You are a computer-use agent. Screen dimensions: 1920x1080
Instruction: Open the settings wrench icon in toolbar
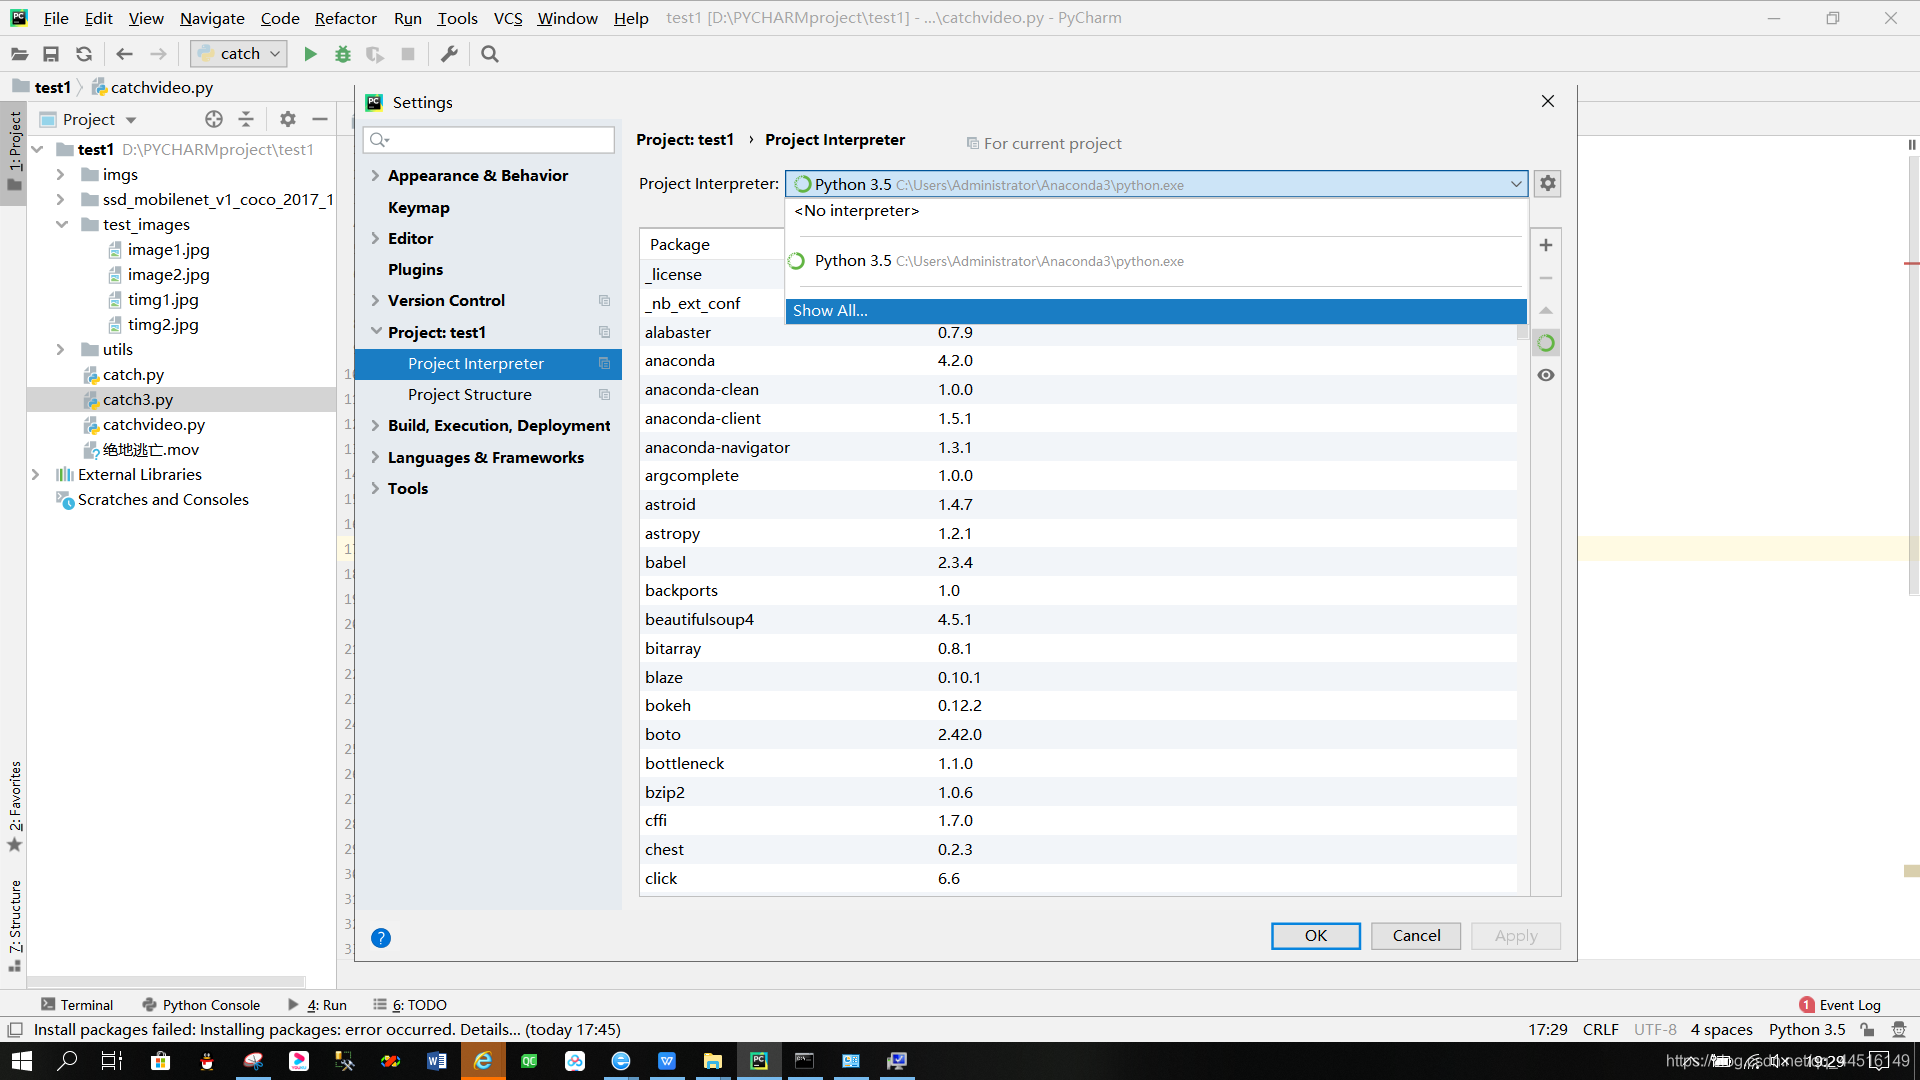click(449, 54)
